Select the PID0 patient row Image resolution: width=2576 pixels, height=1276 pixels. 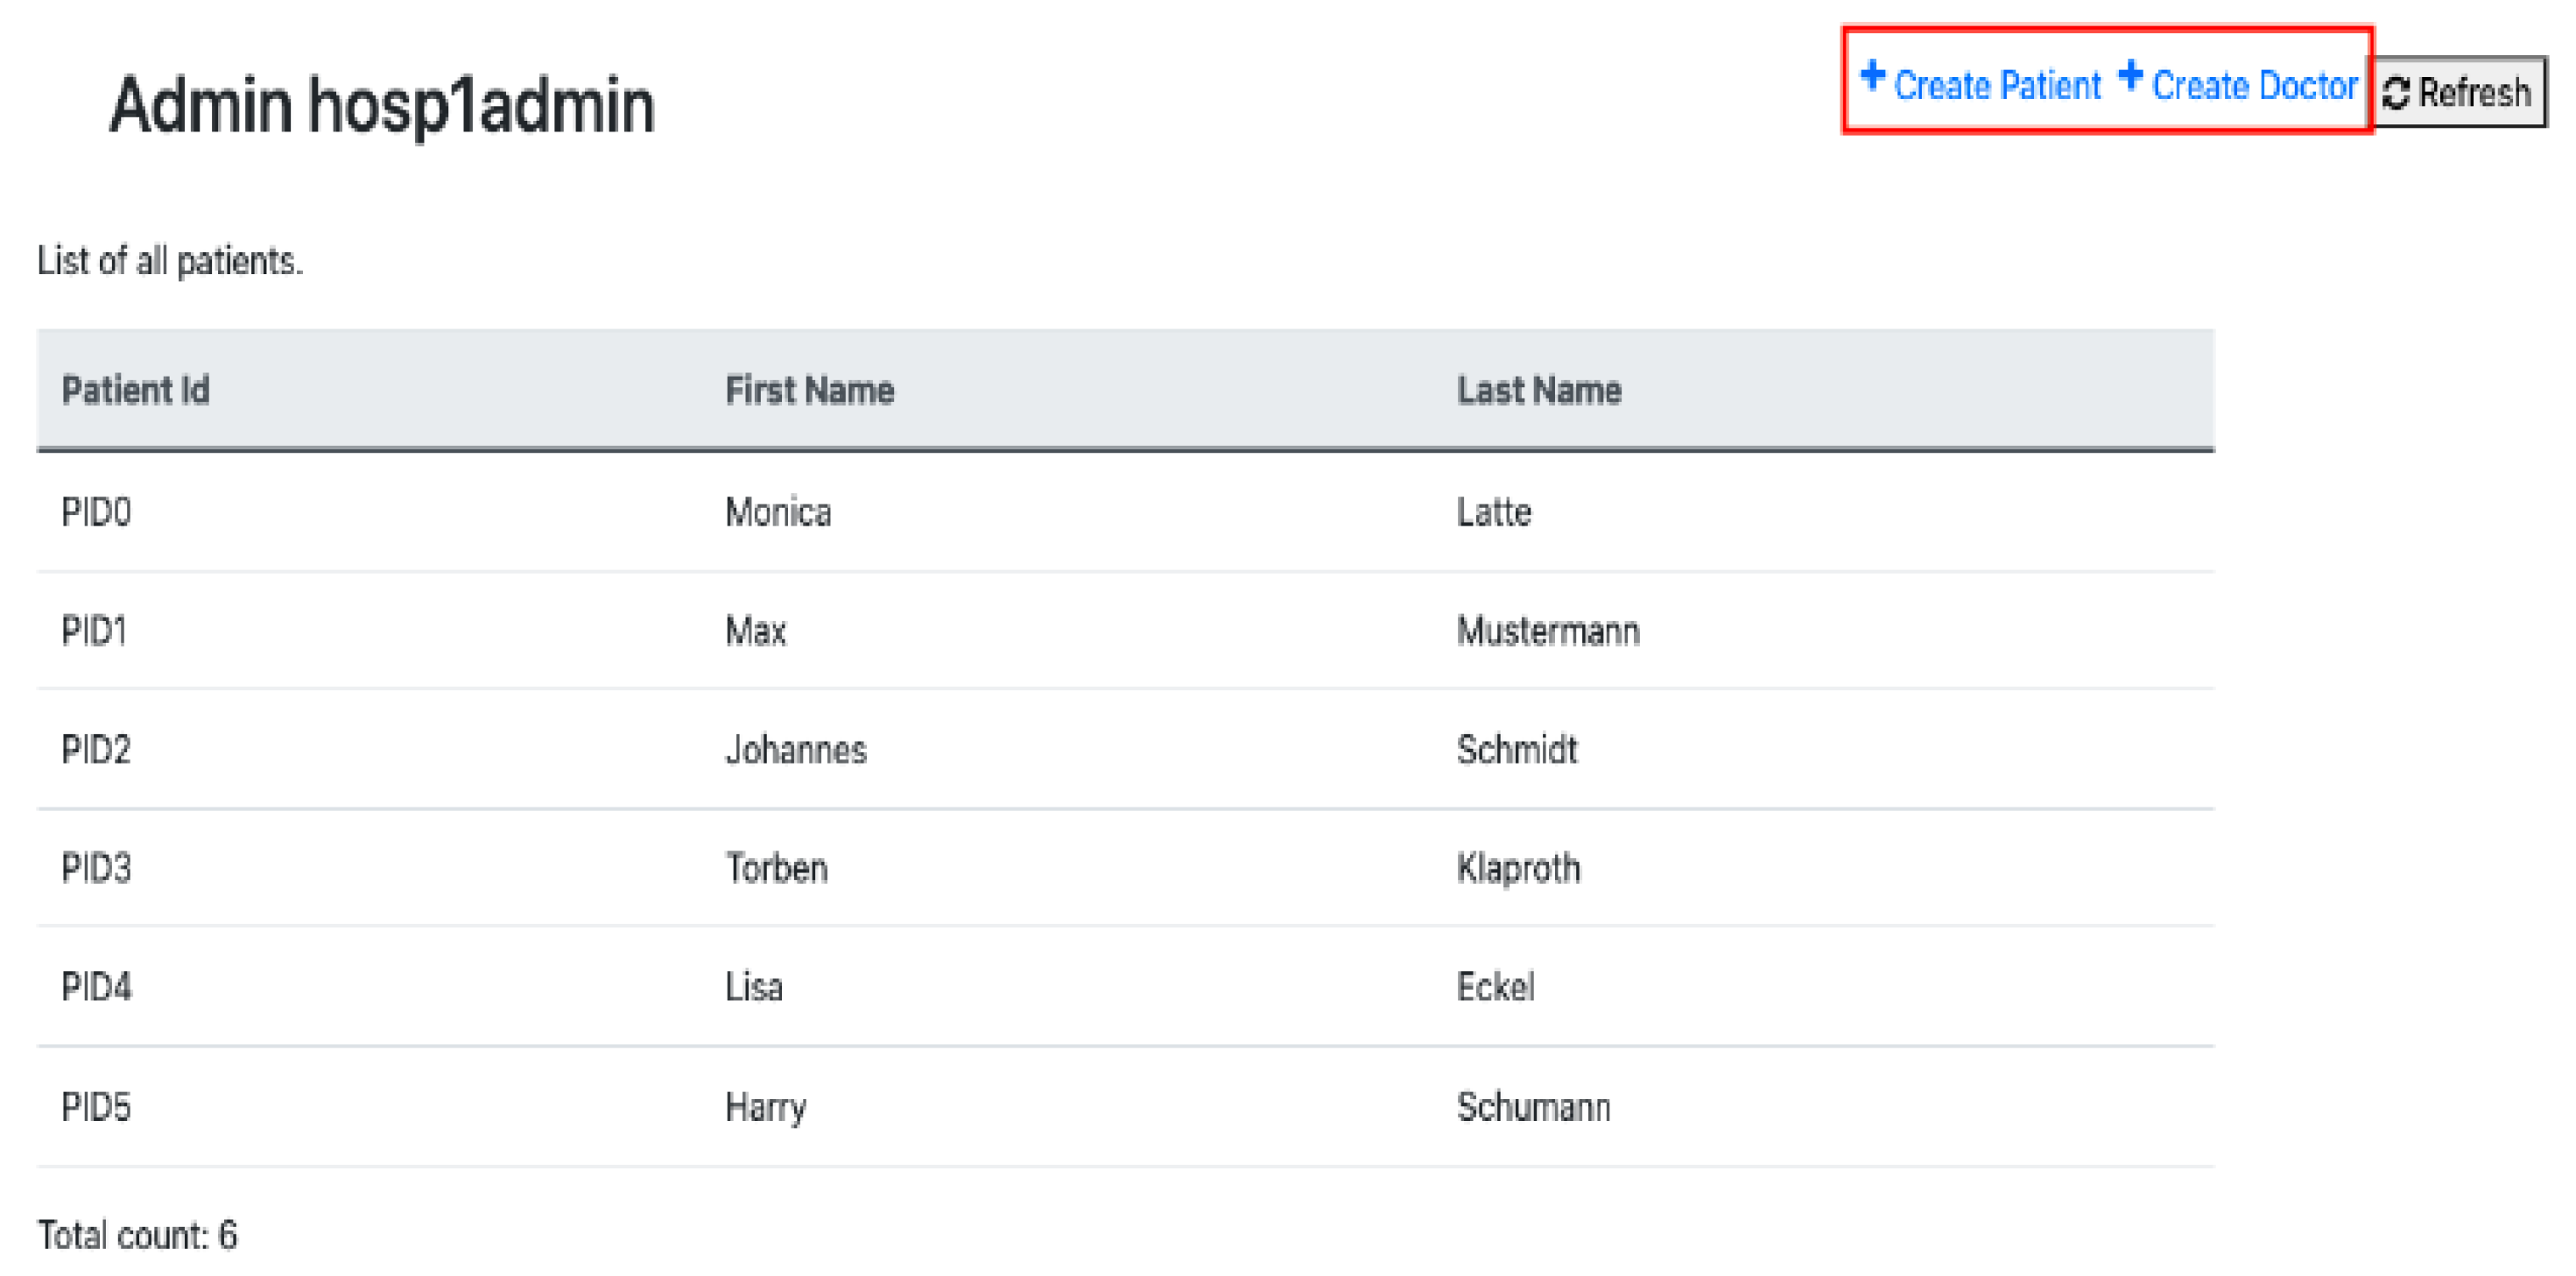96,512
